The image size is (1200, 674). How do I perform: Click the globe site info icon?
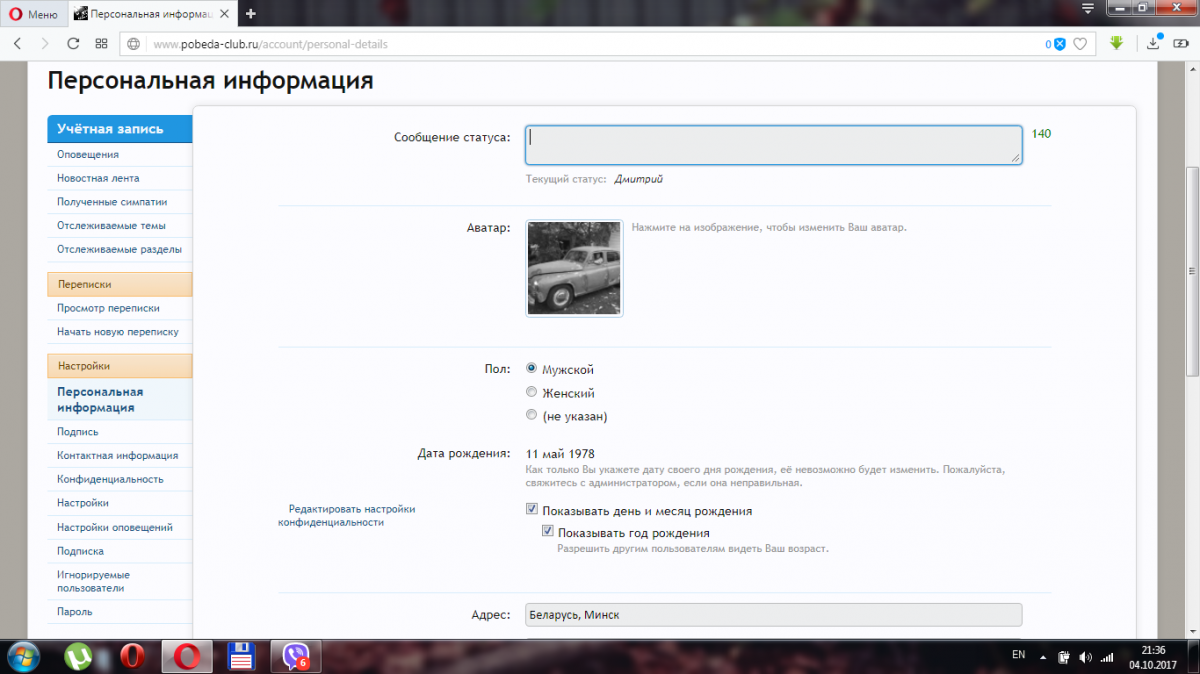[x=134, y=44]
